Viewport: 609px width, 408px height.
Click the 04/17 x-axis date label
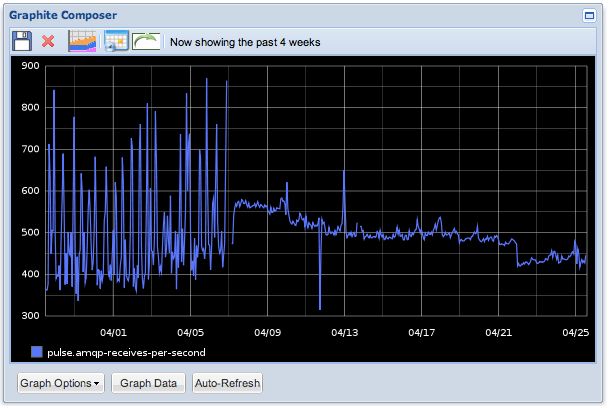(x=421, y=333)
